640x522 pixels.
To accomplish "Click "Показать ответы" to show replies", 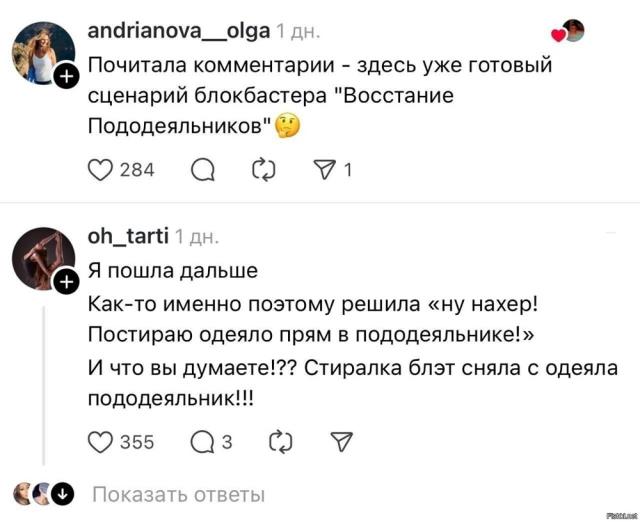I will (178, 494).
